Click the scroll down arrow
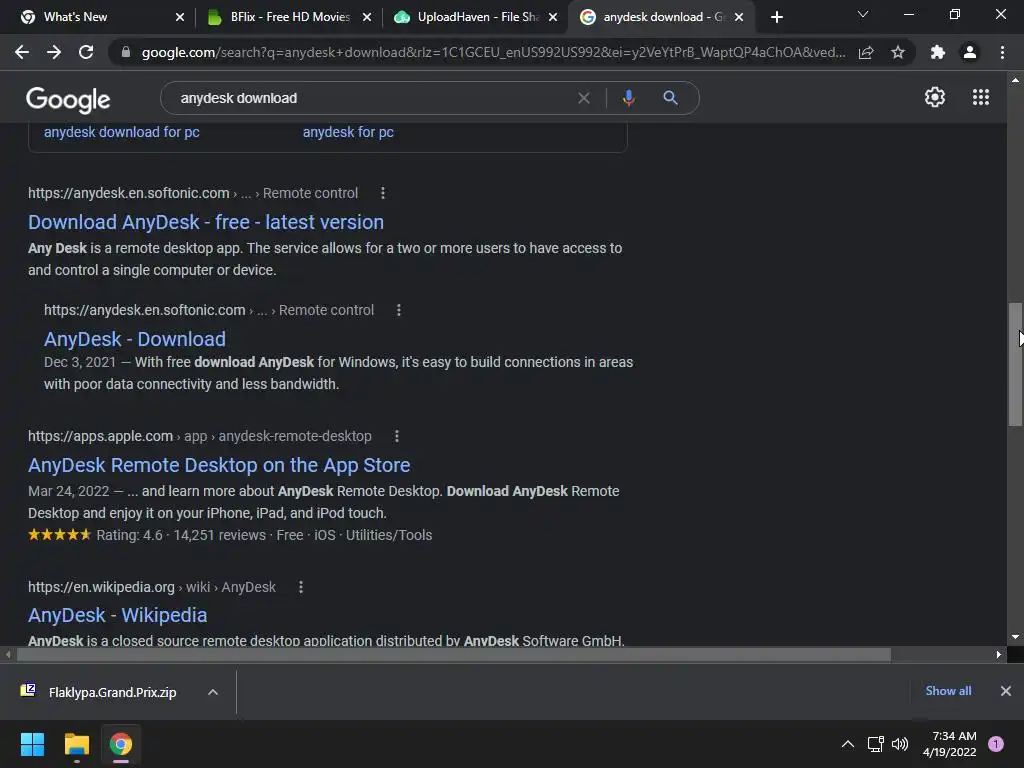 [x=1015, y=637]
